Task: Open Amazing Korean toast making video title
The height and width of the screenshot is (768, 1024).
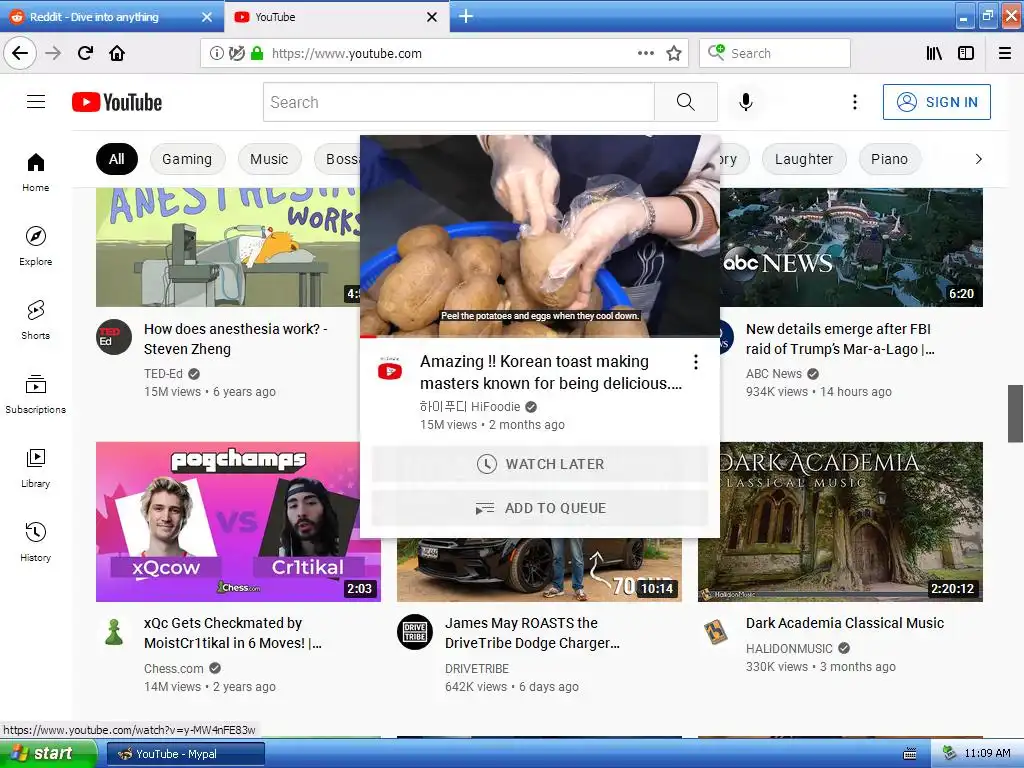Action: tap(551, 372)
